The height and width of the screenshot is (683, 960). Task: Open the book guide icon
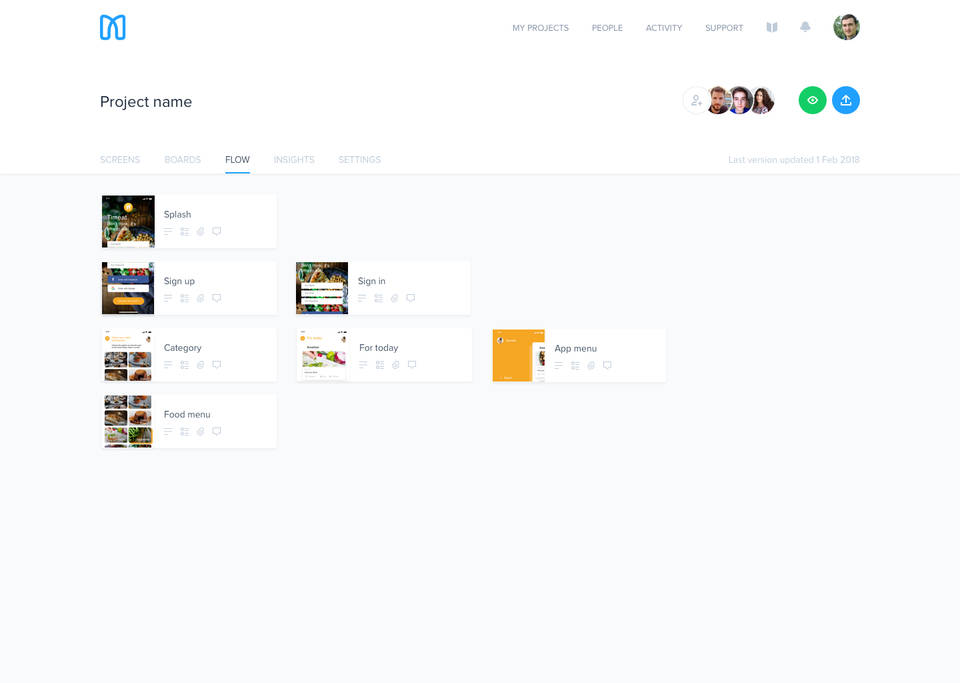click(x=772, y=27)
